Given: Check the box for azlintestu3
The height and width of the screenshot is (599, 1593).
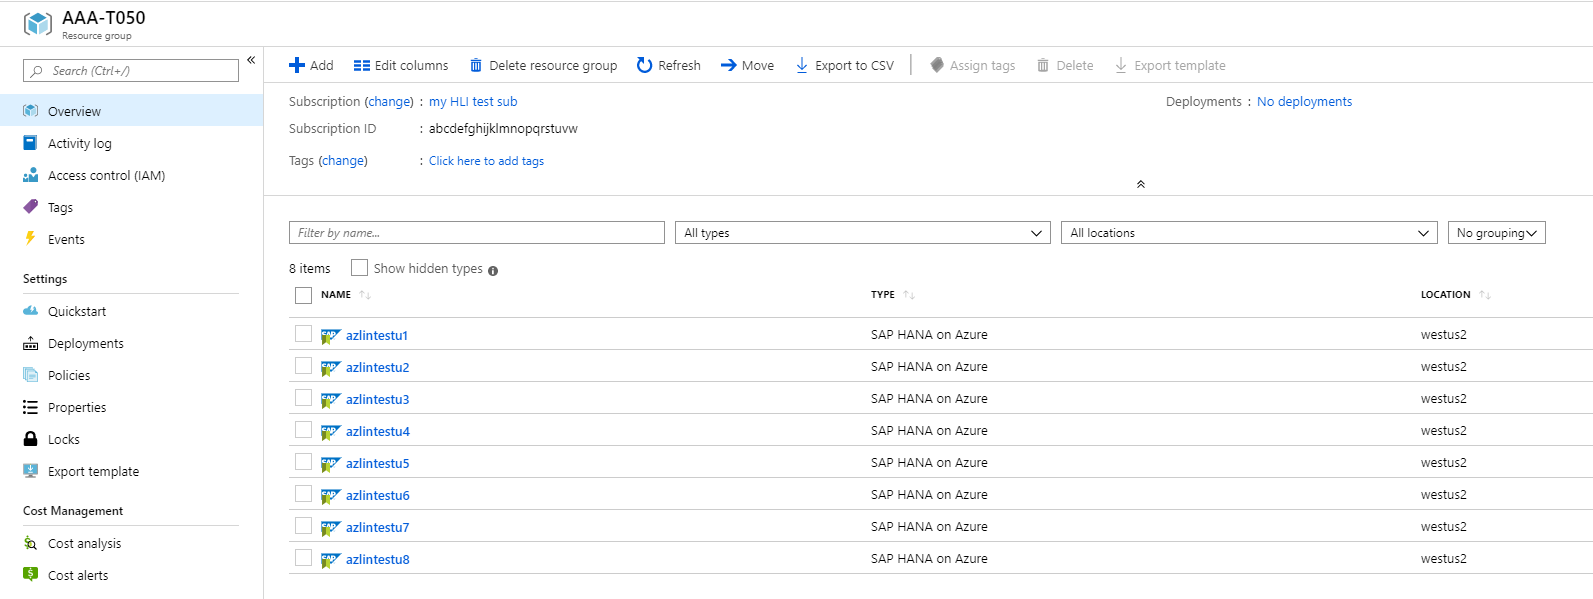Looking at the screenshot, I should pos(304,398).
